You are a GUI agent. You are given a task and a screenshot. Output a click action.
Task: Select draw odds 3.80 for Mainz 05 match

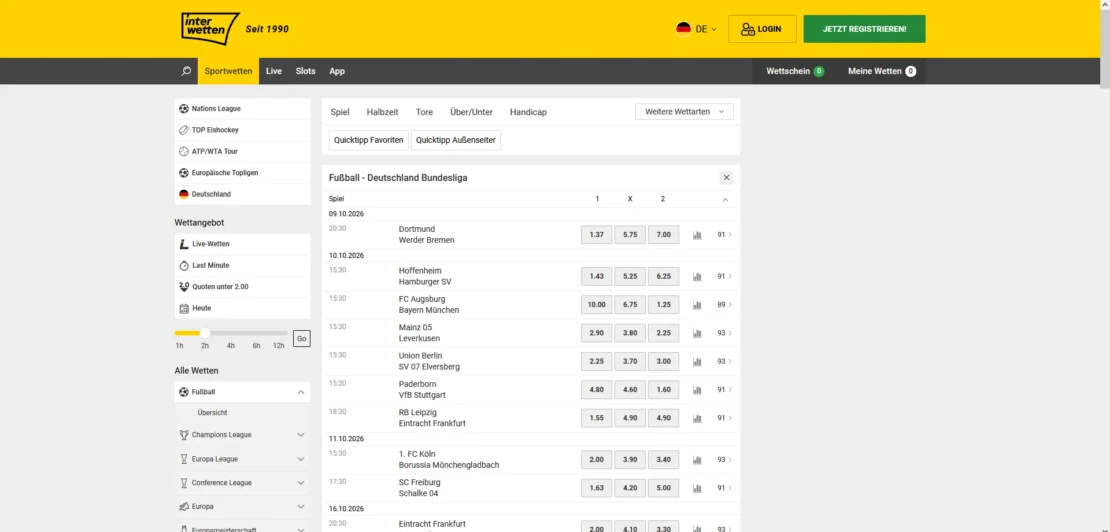click(630, 333)
